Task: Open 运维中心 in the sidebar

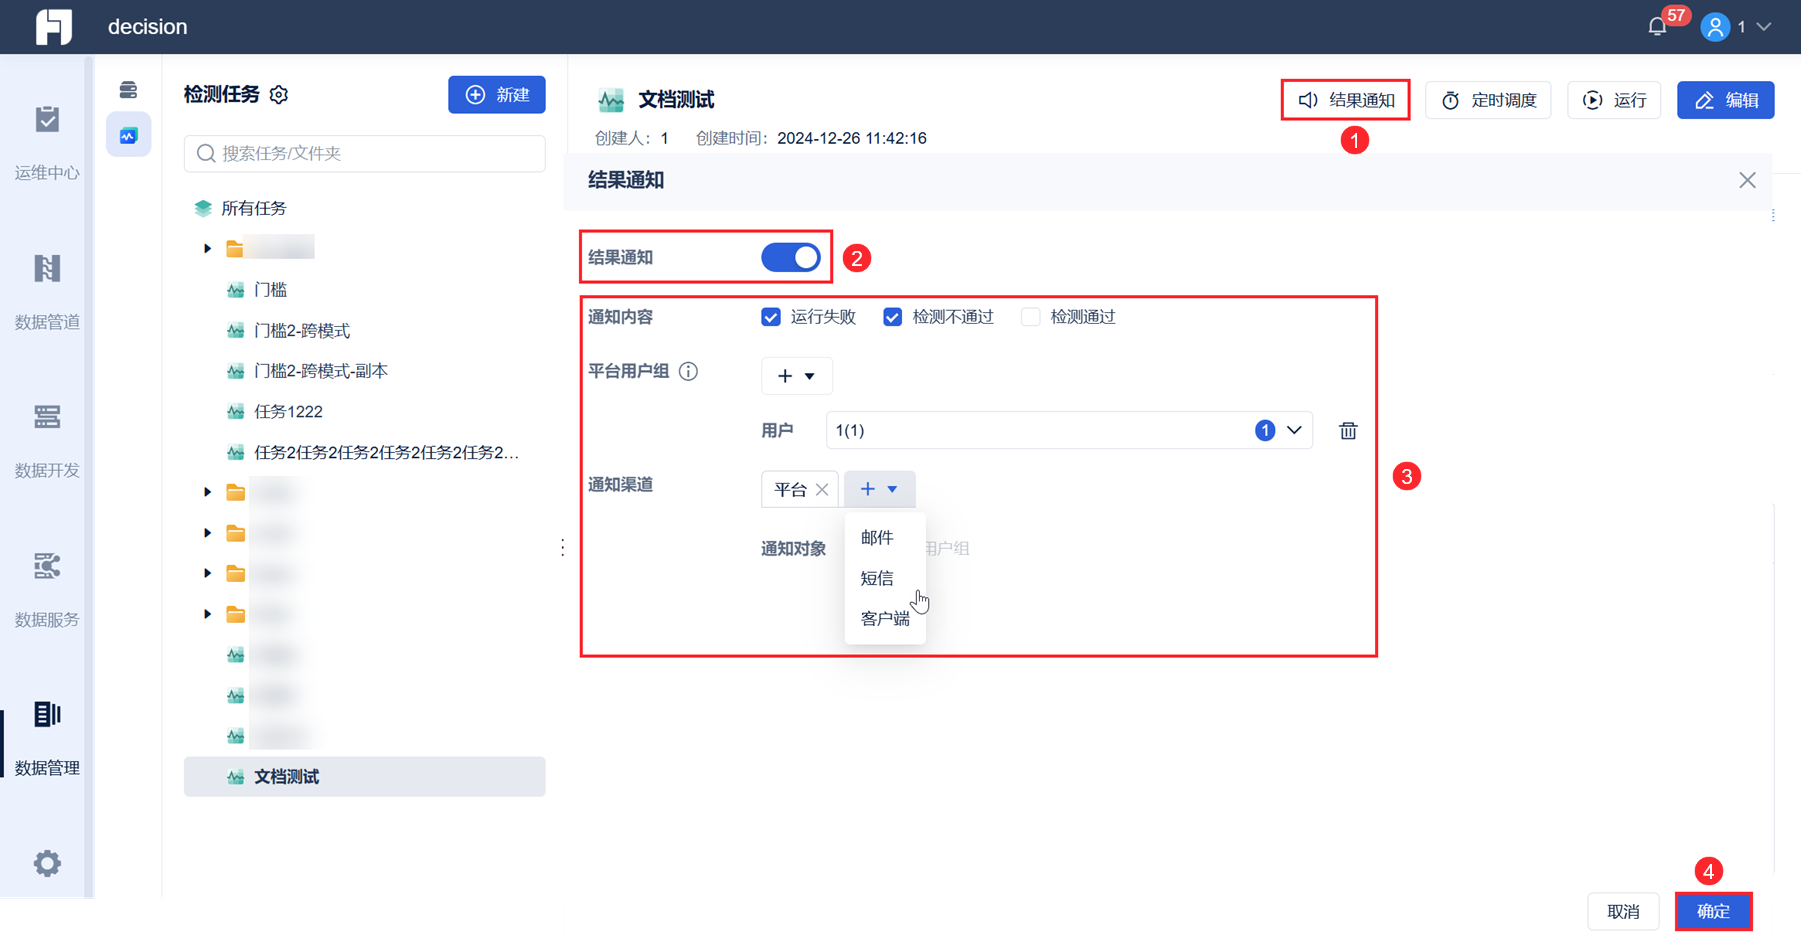Action: (47, 143)
